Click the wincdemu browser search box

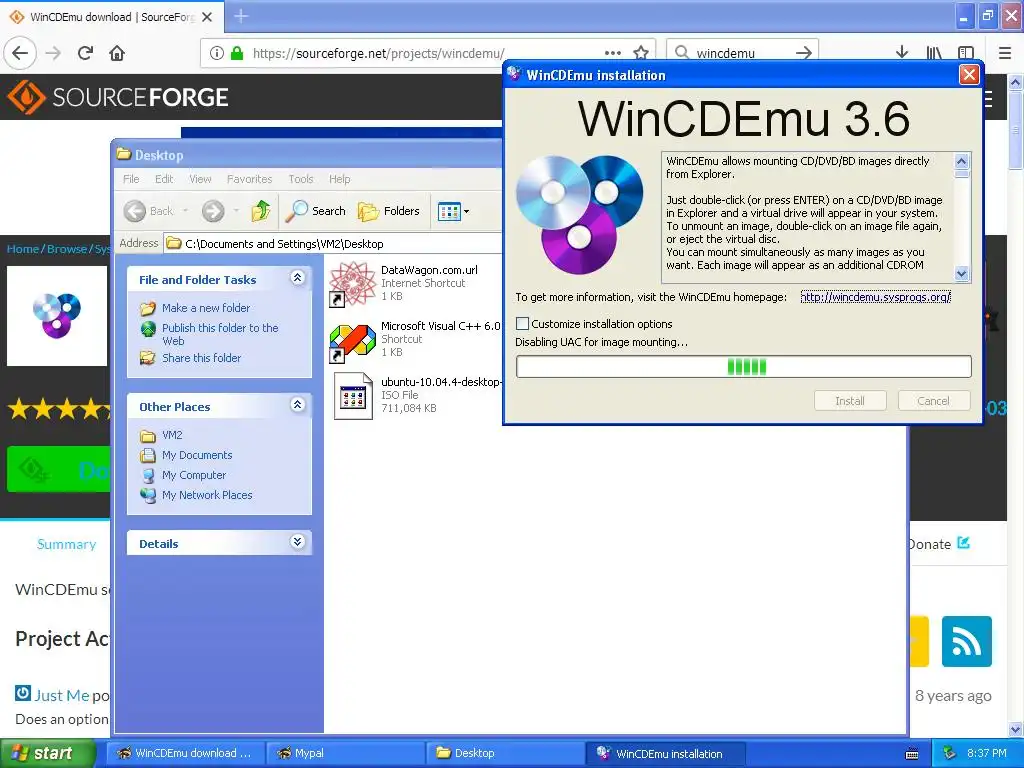pyautogui.click(x=741, y=53)
